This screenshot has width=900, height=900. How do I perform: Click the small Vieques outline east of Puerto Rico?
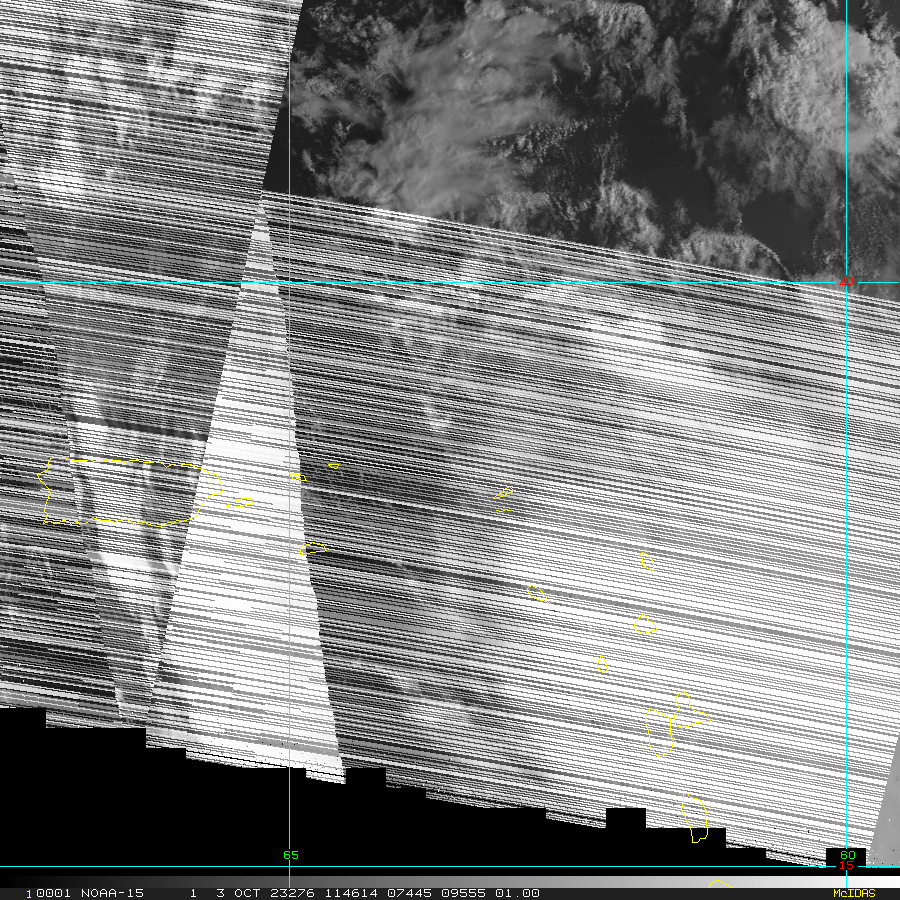coord(240,503)
